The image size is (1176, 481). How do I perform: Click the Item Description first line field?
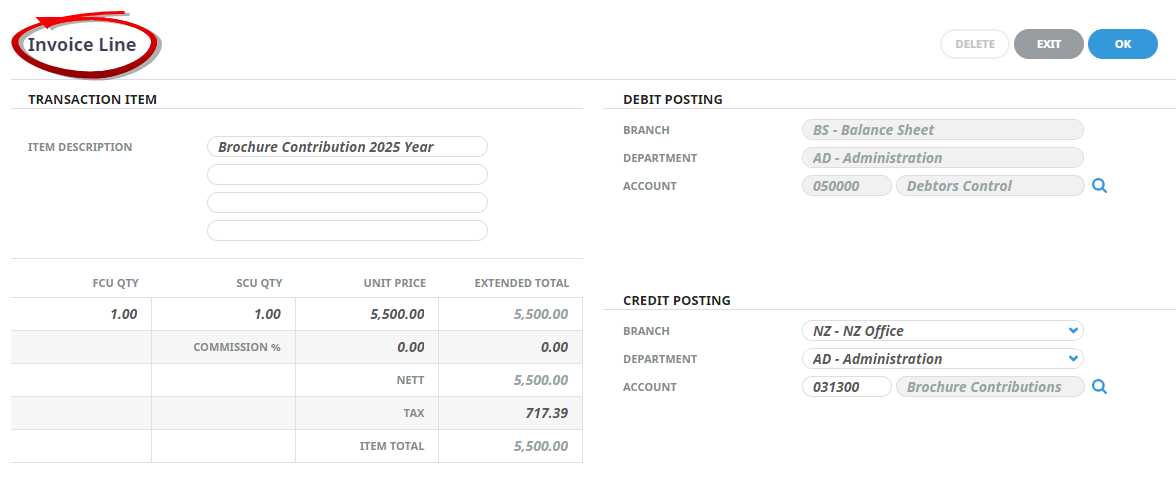pyautogui.click(x=347, y=147)
